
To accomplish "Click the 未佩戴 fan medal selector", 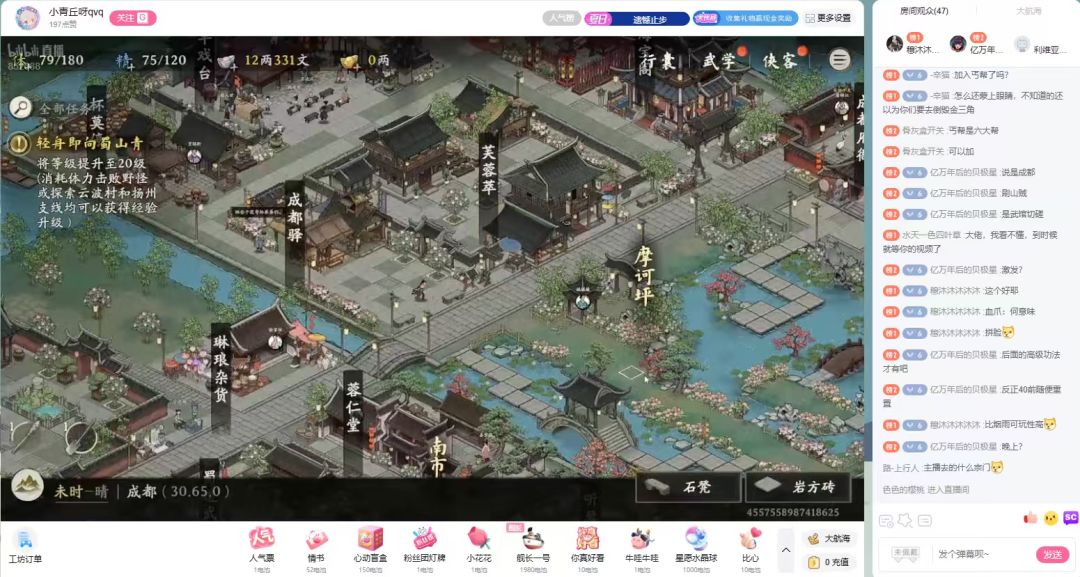I will (x=905, y=554).
